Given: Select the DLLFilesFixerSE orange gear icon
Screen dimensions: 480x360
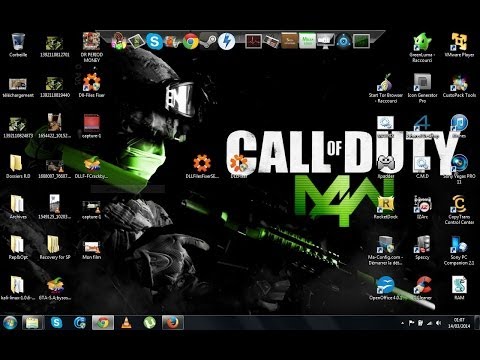Looking at the screenshot, I should click(202, 166).
